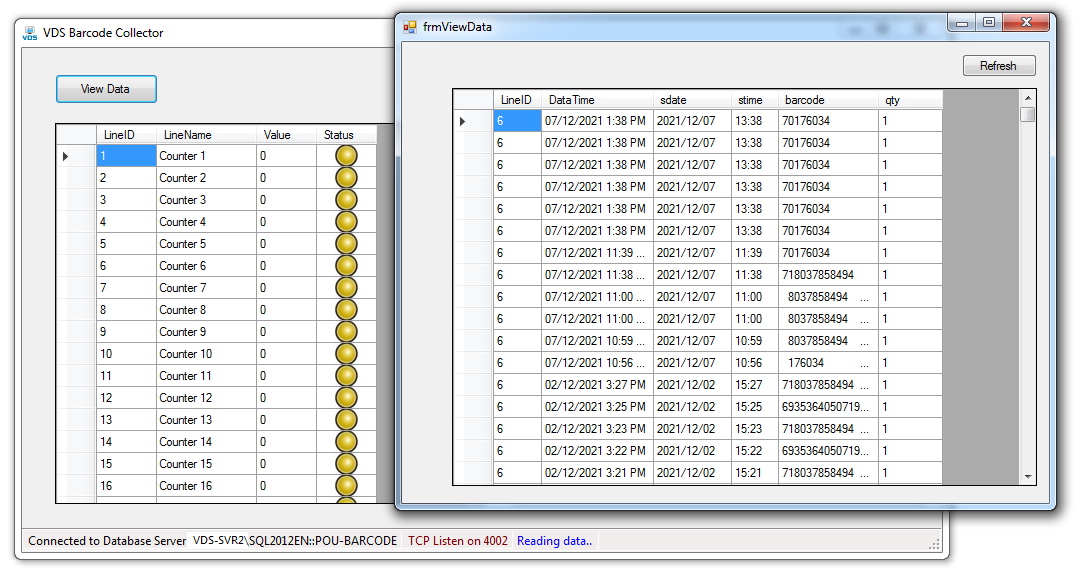
Task: Minimize the frmViewData window
Action: click(961, 23)
